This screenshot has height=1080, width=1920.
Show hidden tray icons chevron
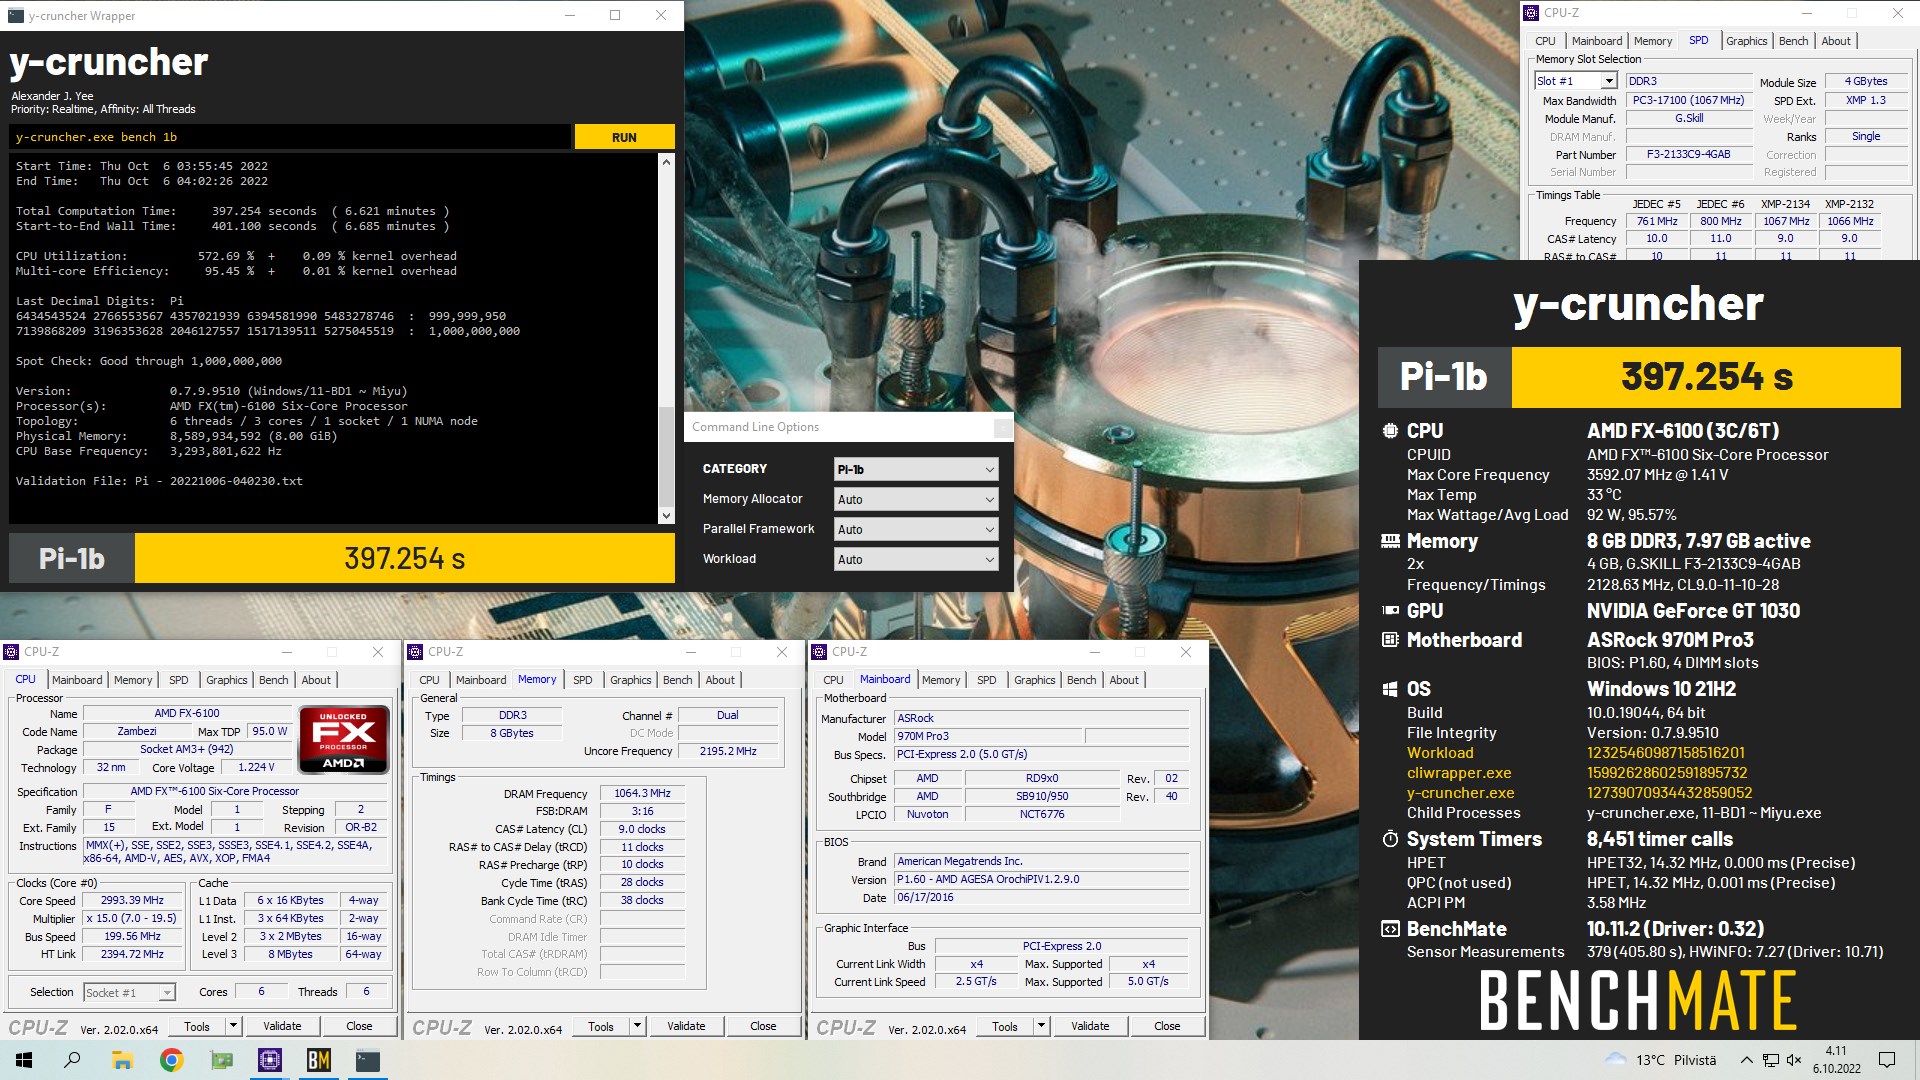click(x=1746, y=1060)
